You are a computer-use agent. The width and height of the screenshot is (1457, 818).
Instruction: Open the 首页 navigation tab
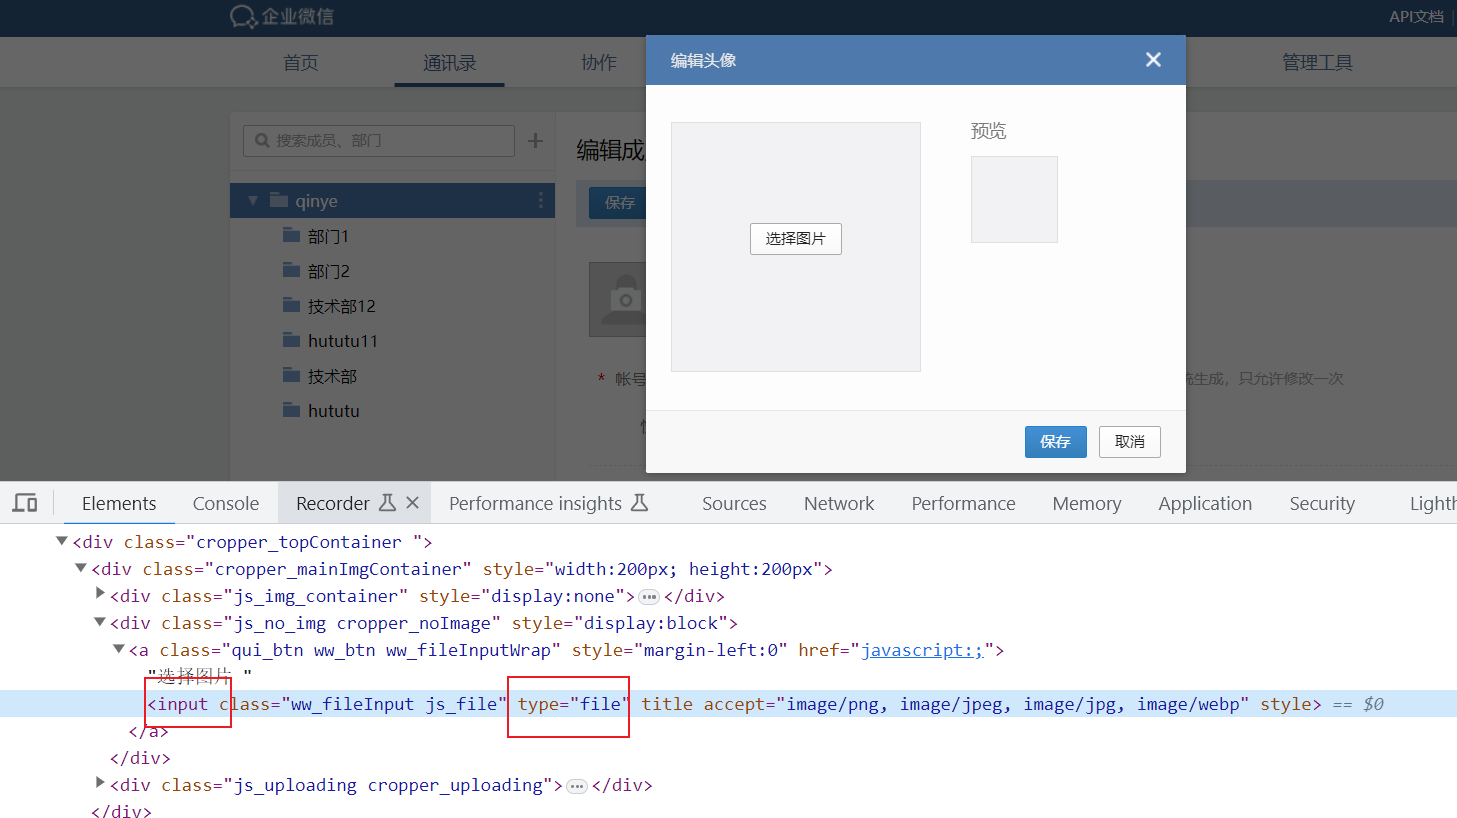(300, 63)
